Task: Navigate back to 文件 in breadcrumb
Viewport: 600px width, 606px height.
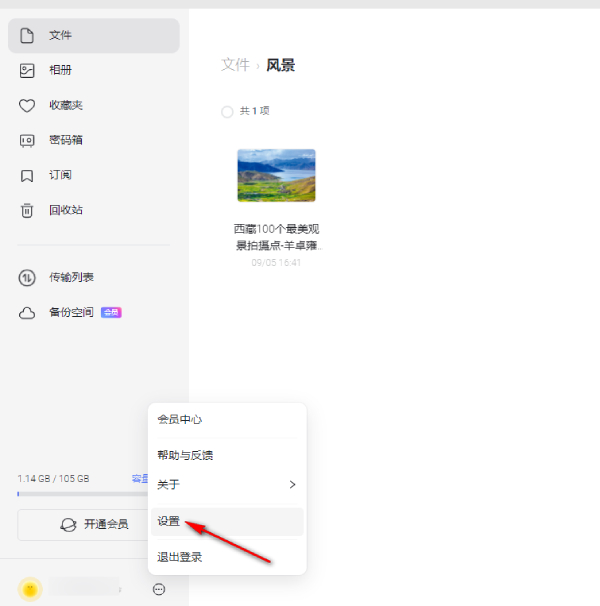Action: [235, 65]
